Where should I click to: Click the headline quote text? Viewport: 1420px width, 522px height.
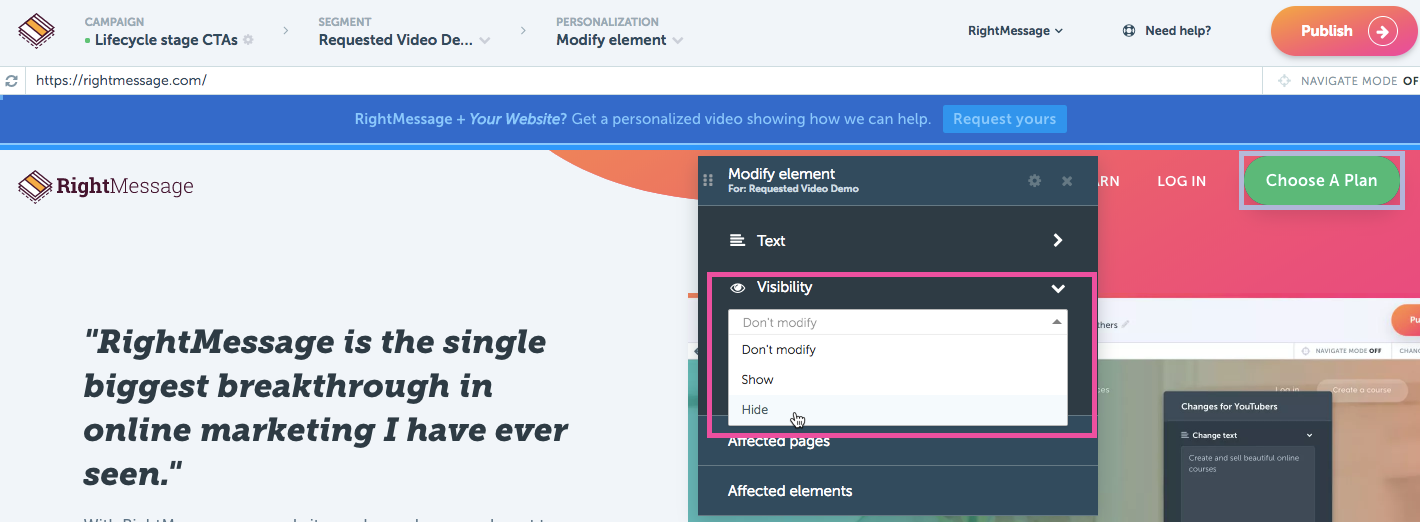point(326,407)
